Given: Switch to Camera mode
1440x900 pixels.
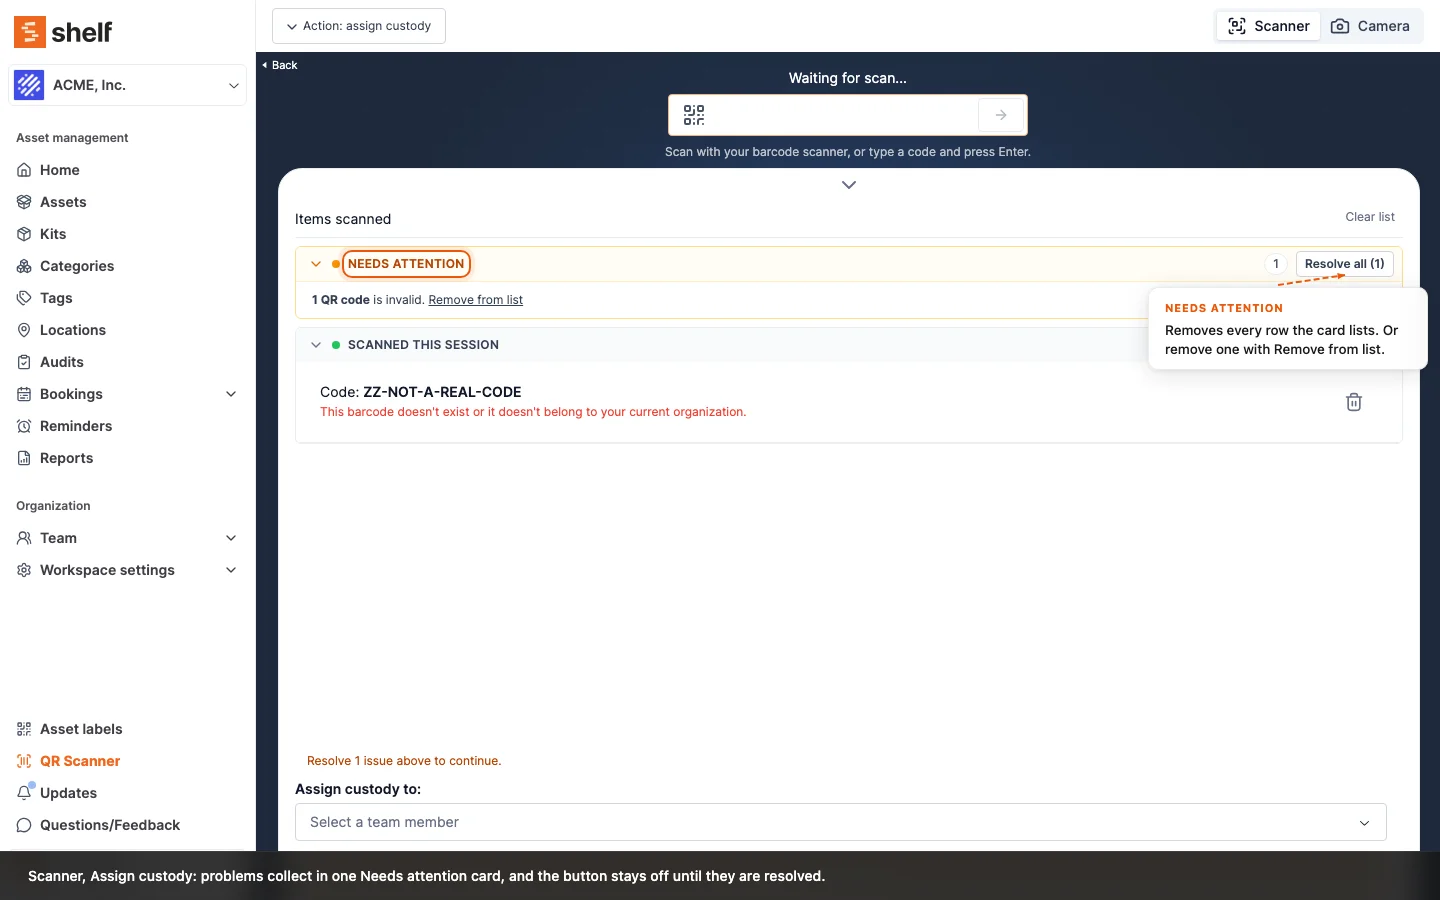Looking at the screenshot, I should click(1370, 26).
